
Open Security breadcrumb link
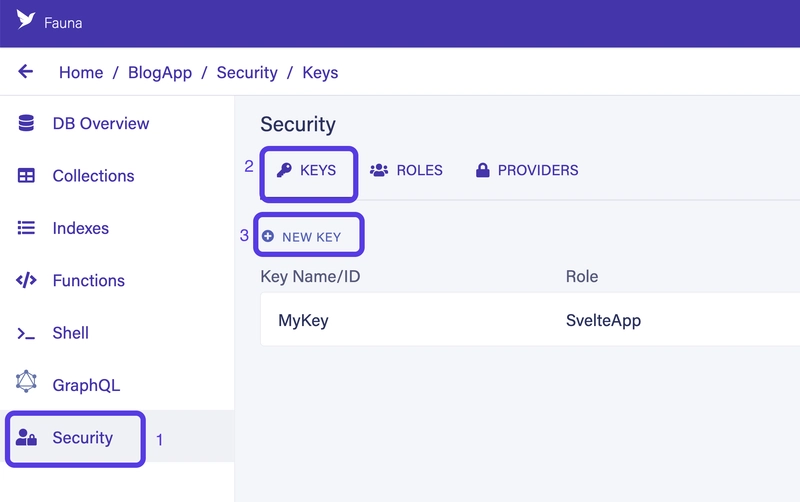coord(247,72)
